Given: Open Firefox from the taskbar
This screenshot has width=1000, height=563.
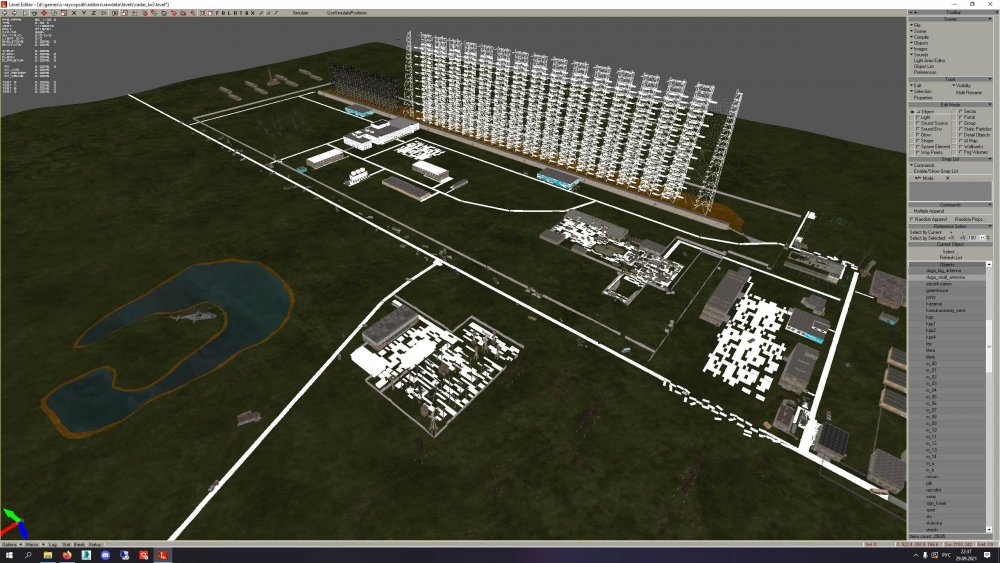Looking at the screenshot, I should (x=67, y=555).
